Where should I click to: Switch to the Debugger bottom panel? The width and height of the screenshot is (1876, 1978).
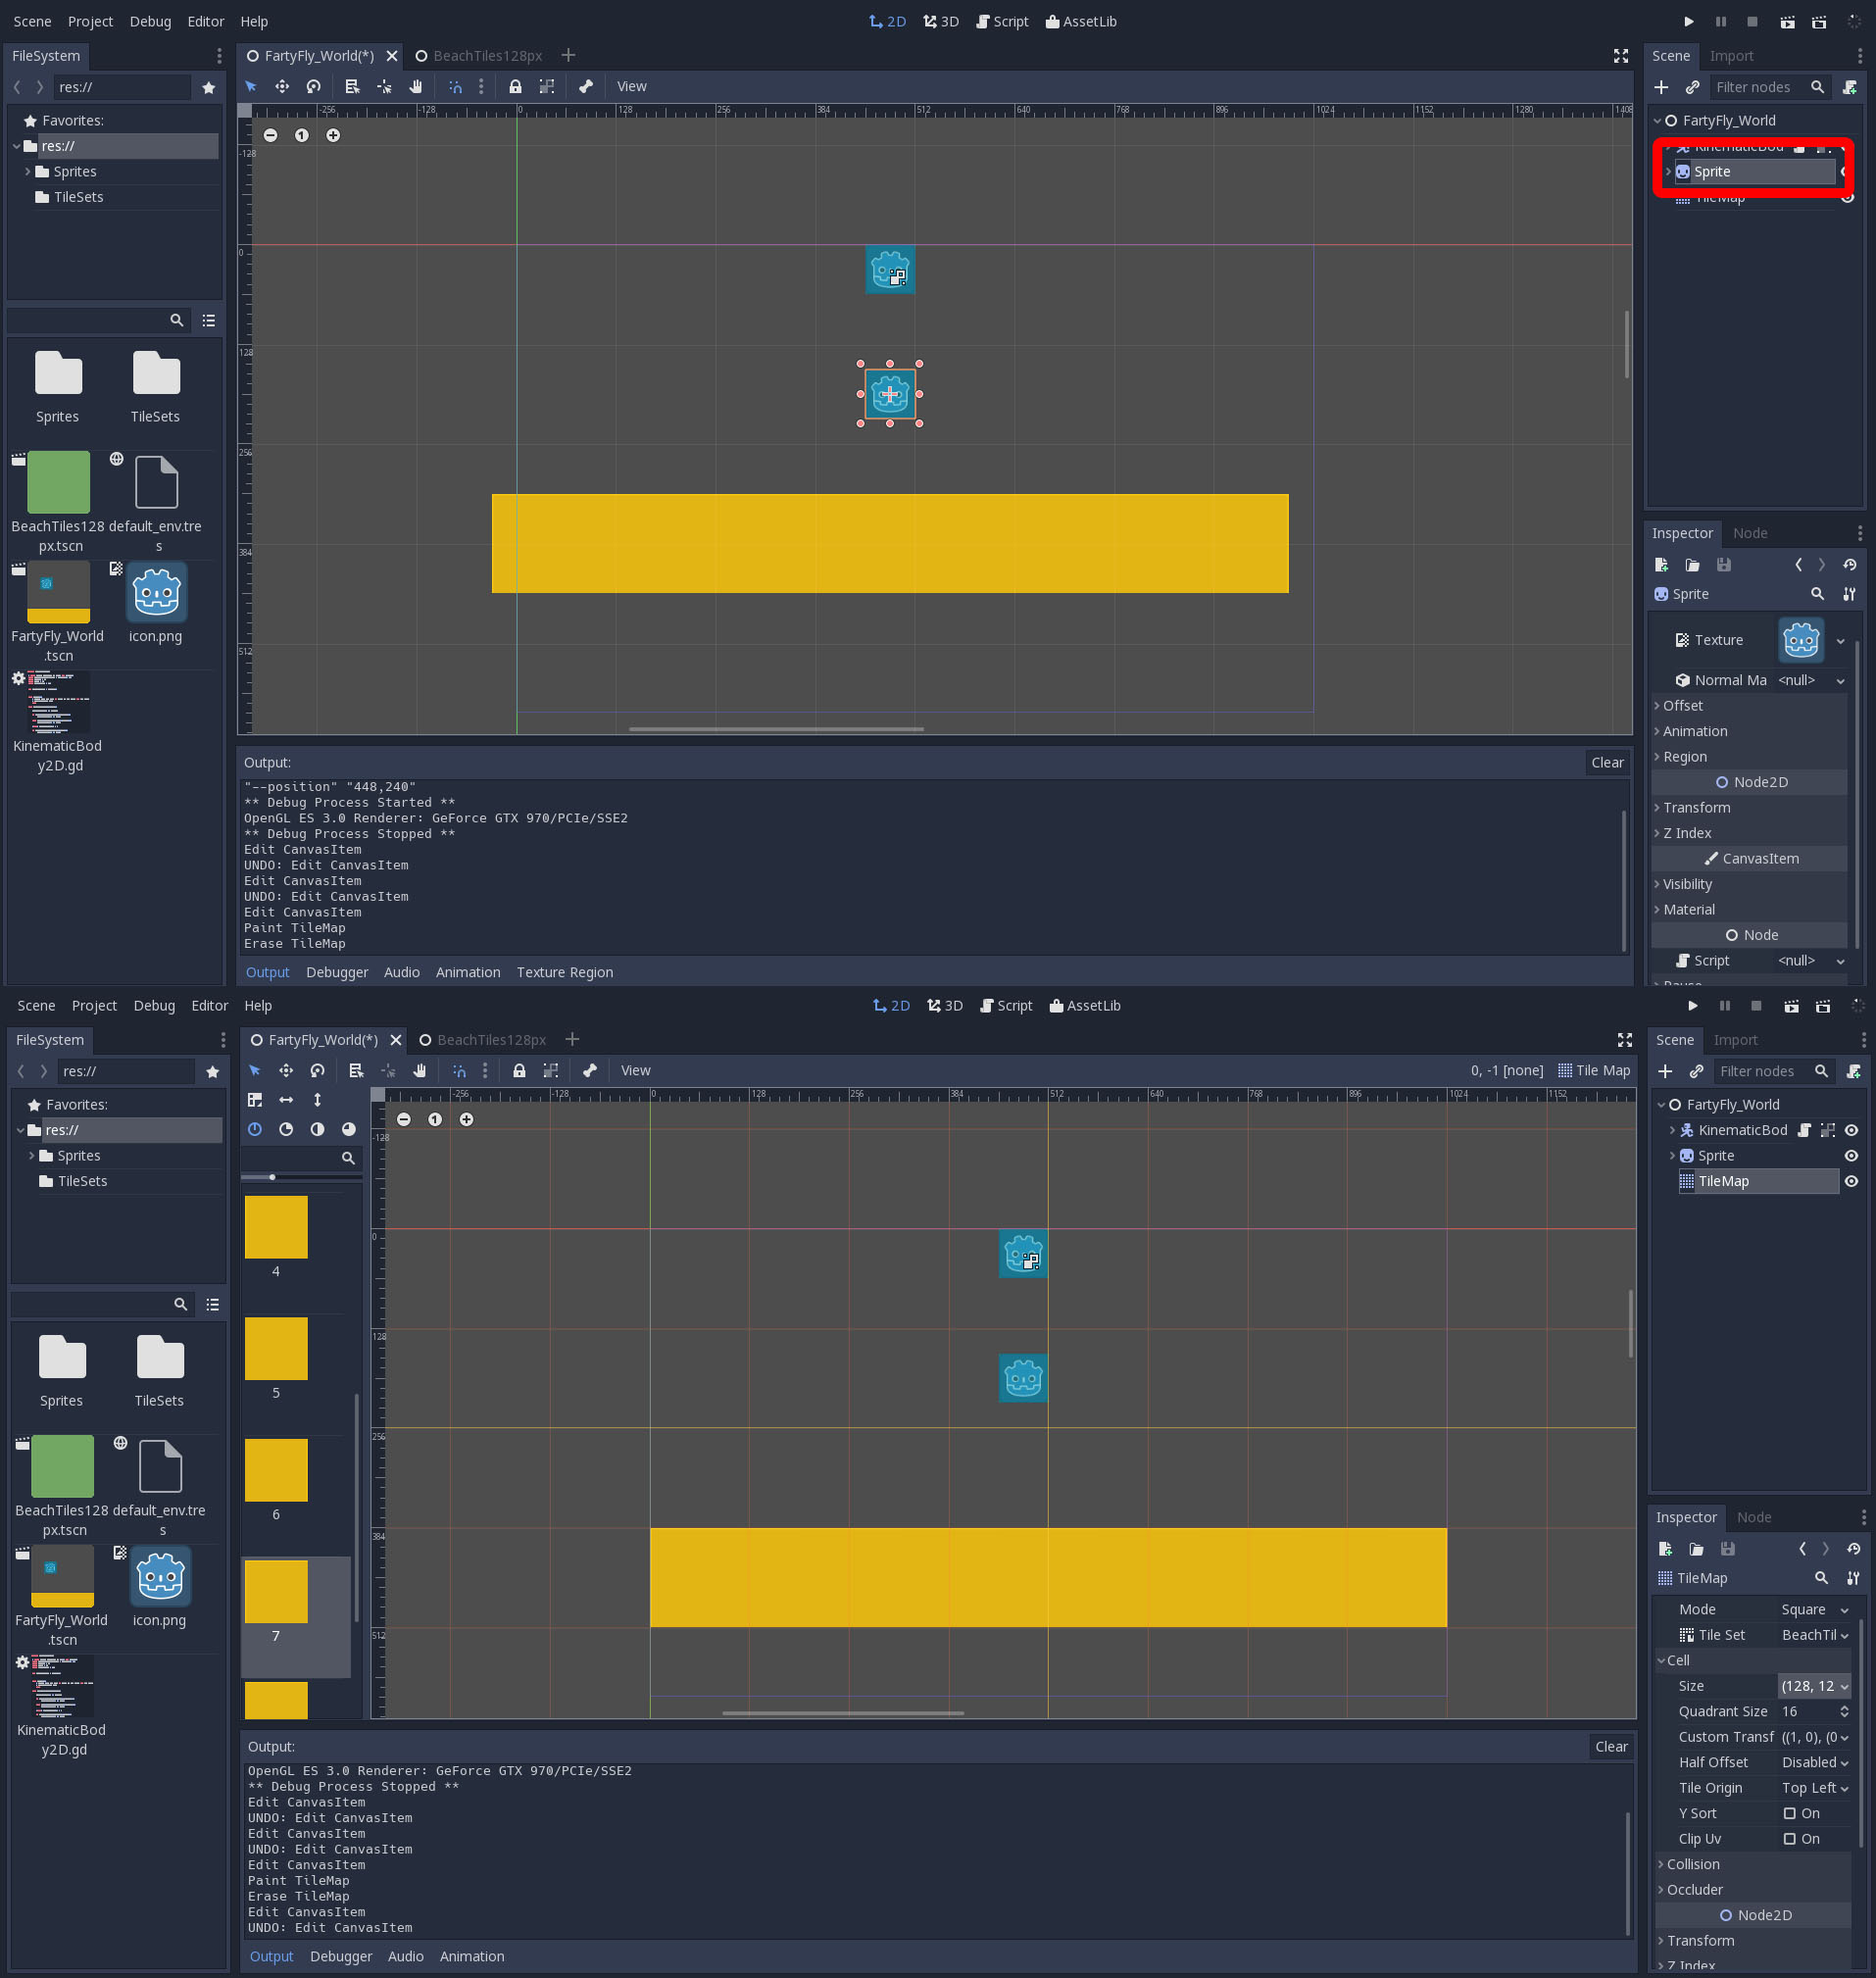[x=337, y=971]
